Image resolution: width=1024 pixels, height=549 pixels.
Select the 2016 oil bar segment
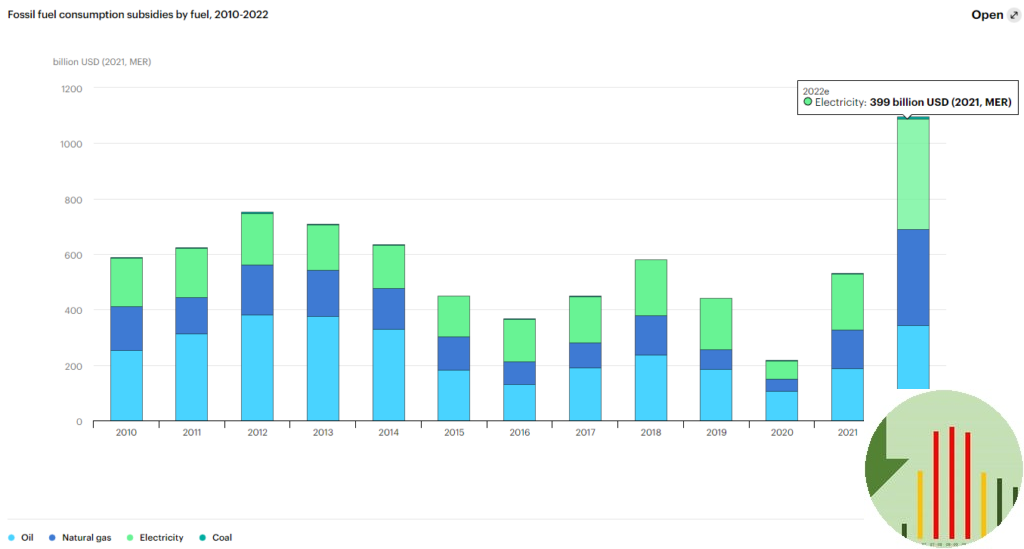pos(520,402)
